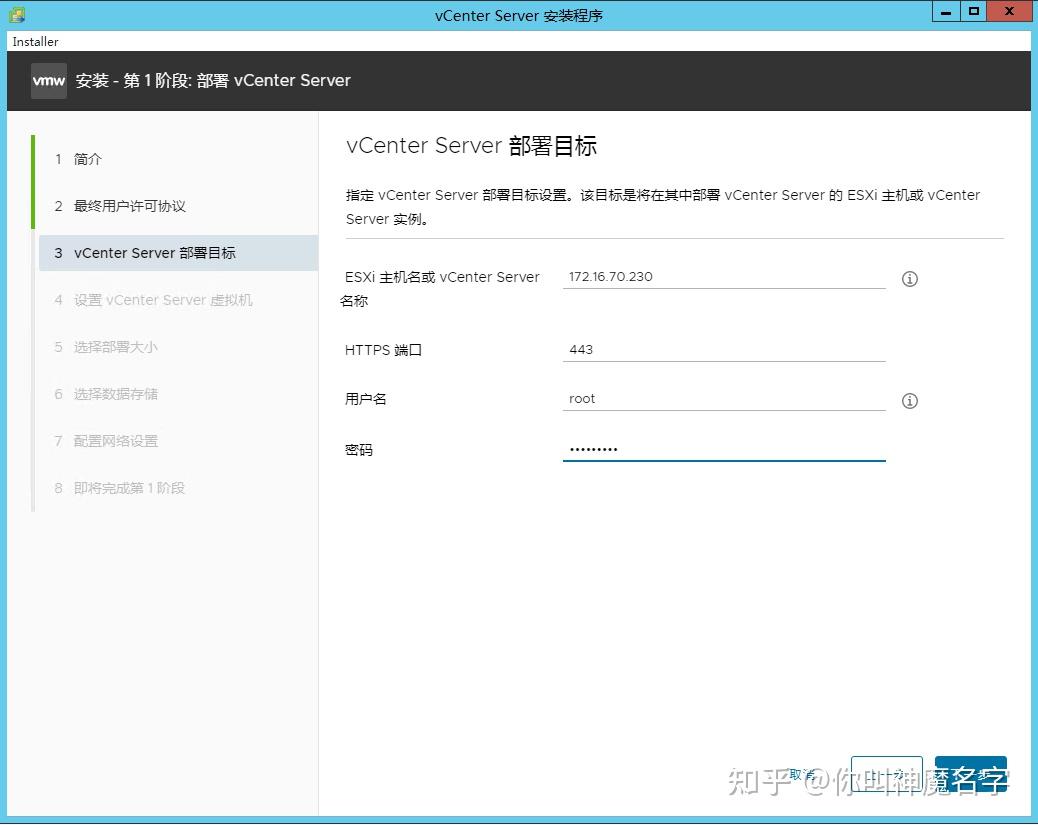Select step 6 选择数据存储
The width and height of the screenshot is (1038, 825).
coord(106,394)
